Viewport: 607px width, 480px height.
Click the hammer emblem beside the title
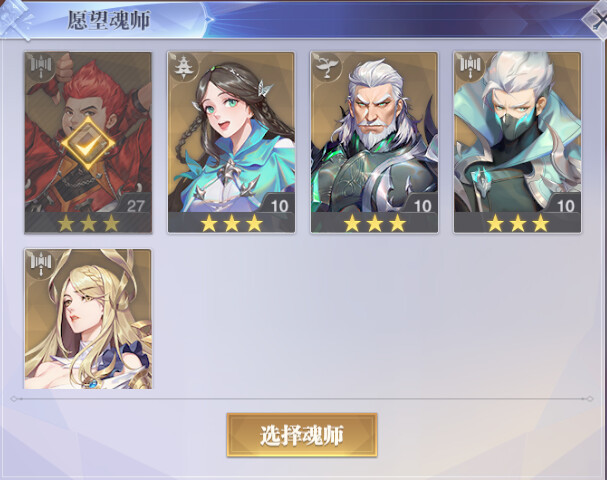[x=16, y=19]
